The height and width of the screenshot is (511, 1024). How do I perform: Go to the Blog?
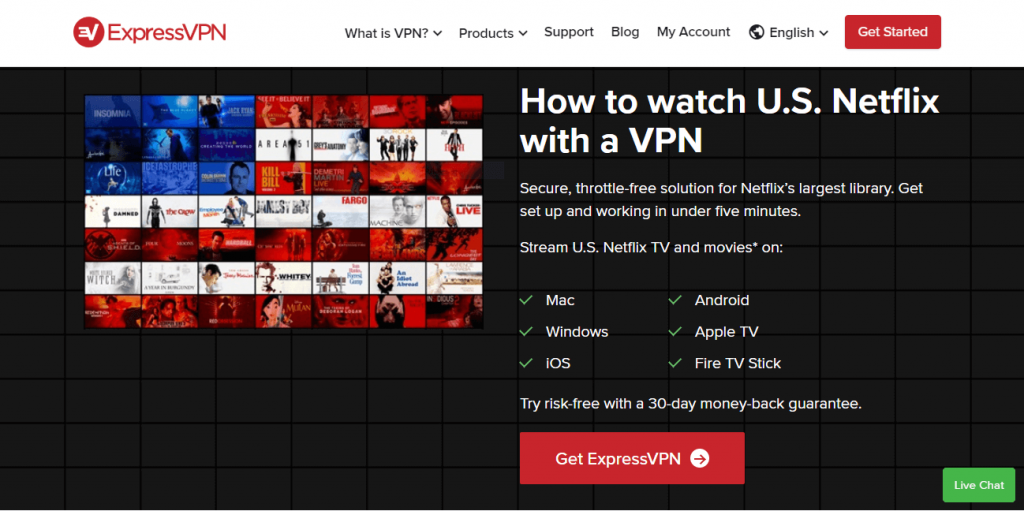coord(625,31)
